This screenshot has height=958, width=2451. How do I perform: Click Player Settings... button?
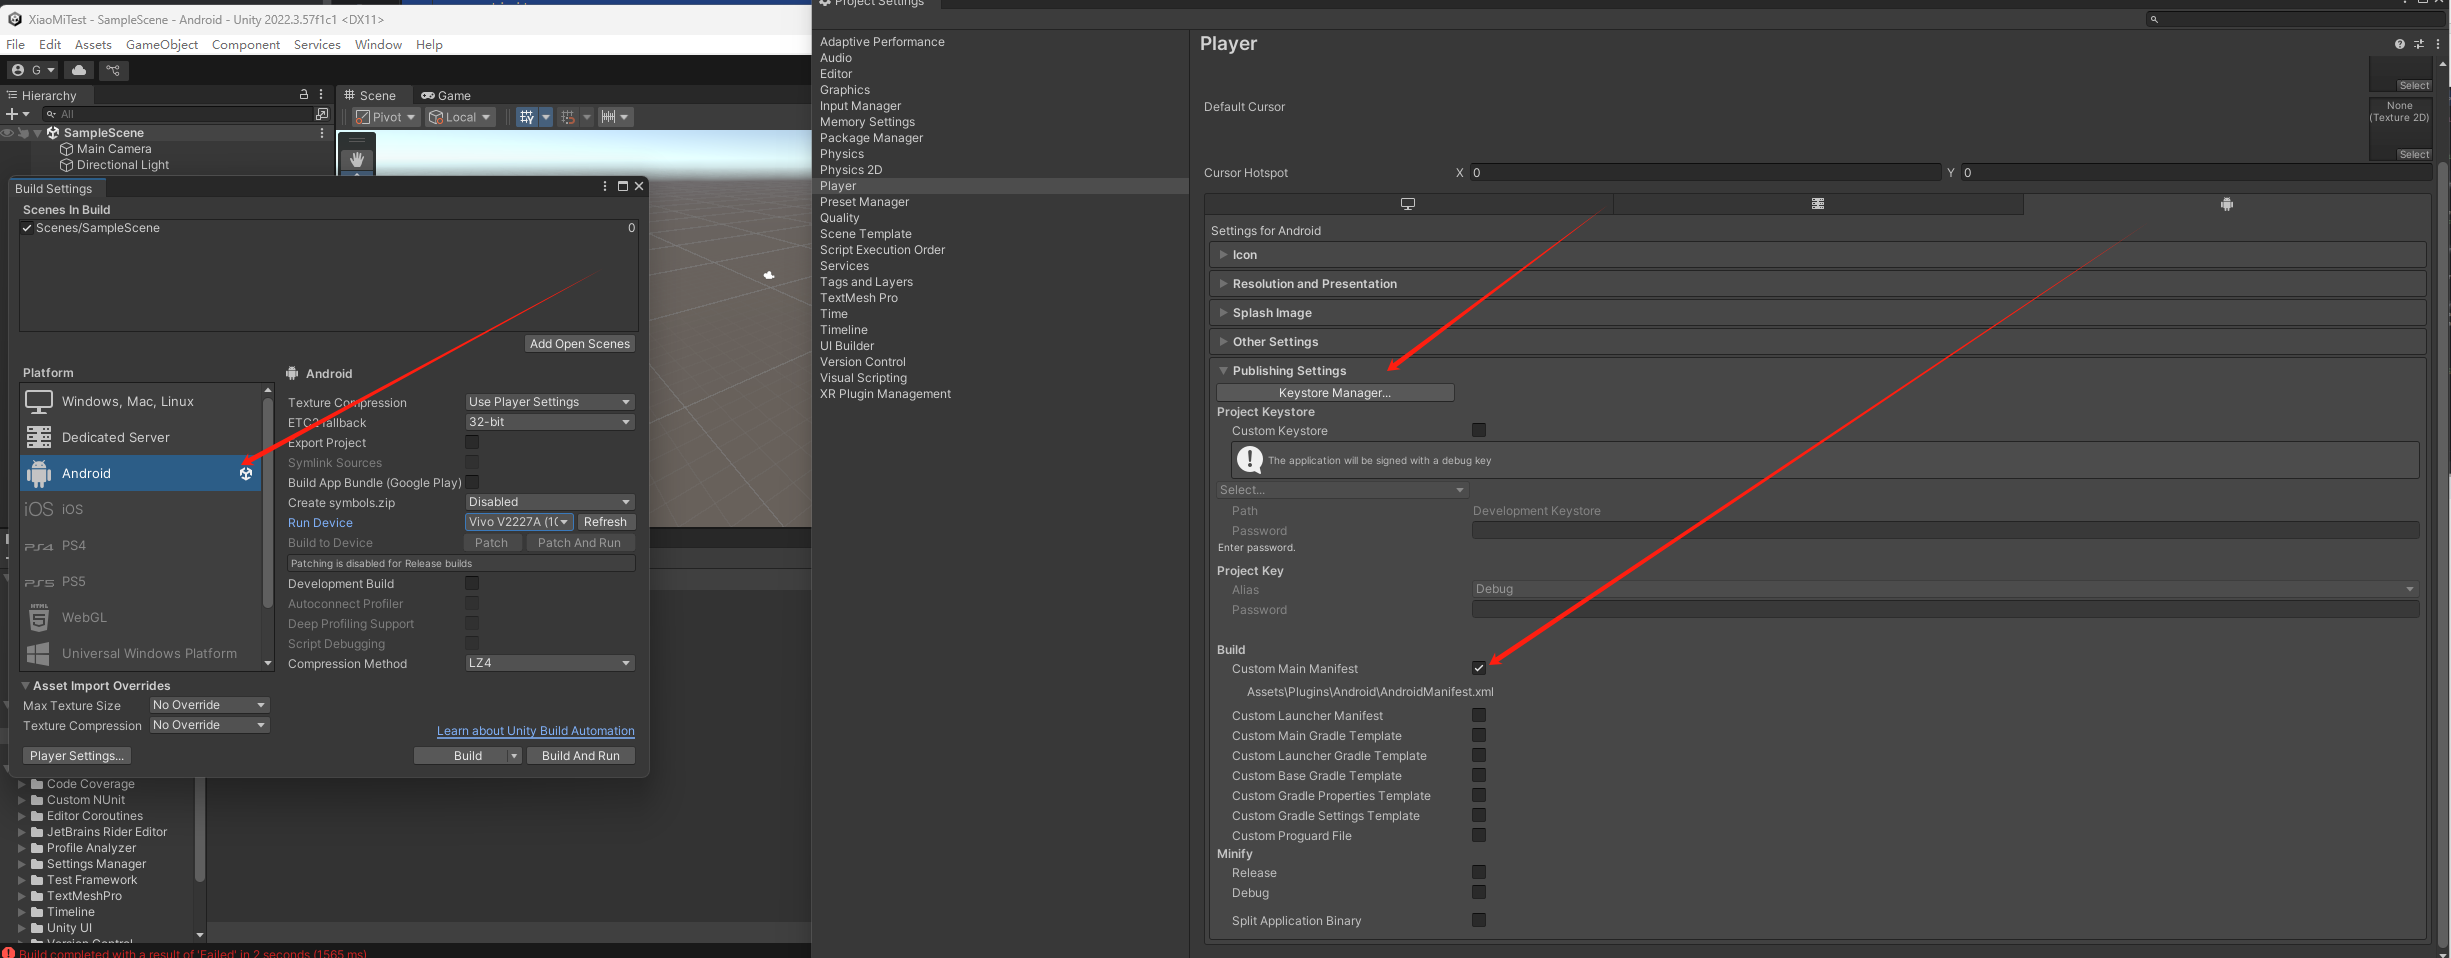pyautogui.click(x=77, y=756)
